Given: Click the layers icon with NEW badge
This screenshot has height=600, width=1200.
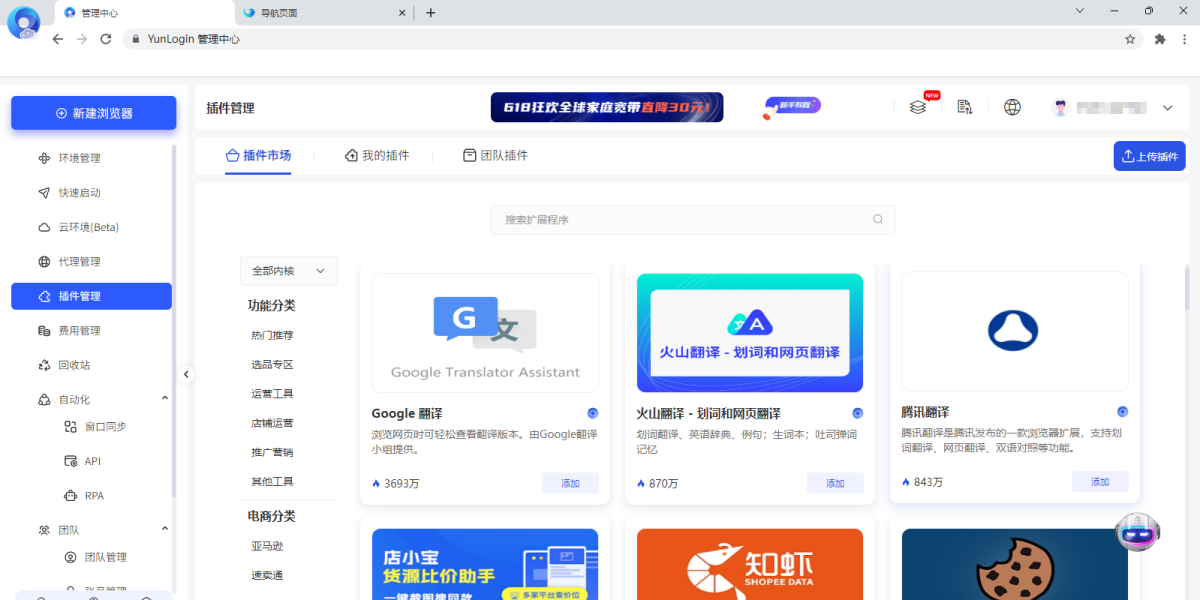Looking at the screenshot, I should [x=919, y=107].
